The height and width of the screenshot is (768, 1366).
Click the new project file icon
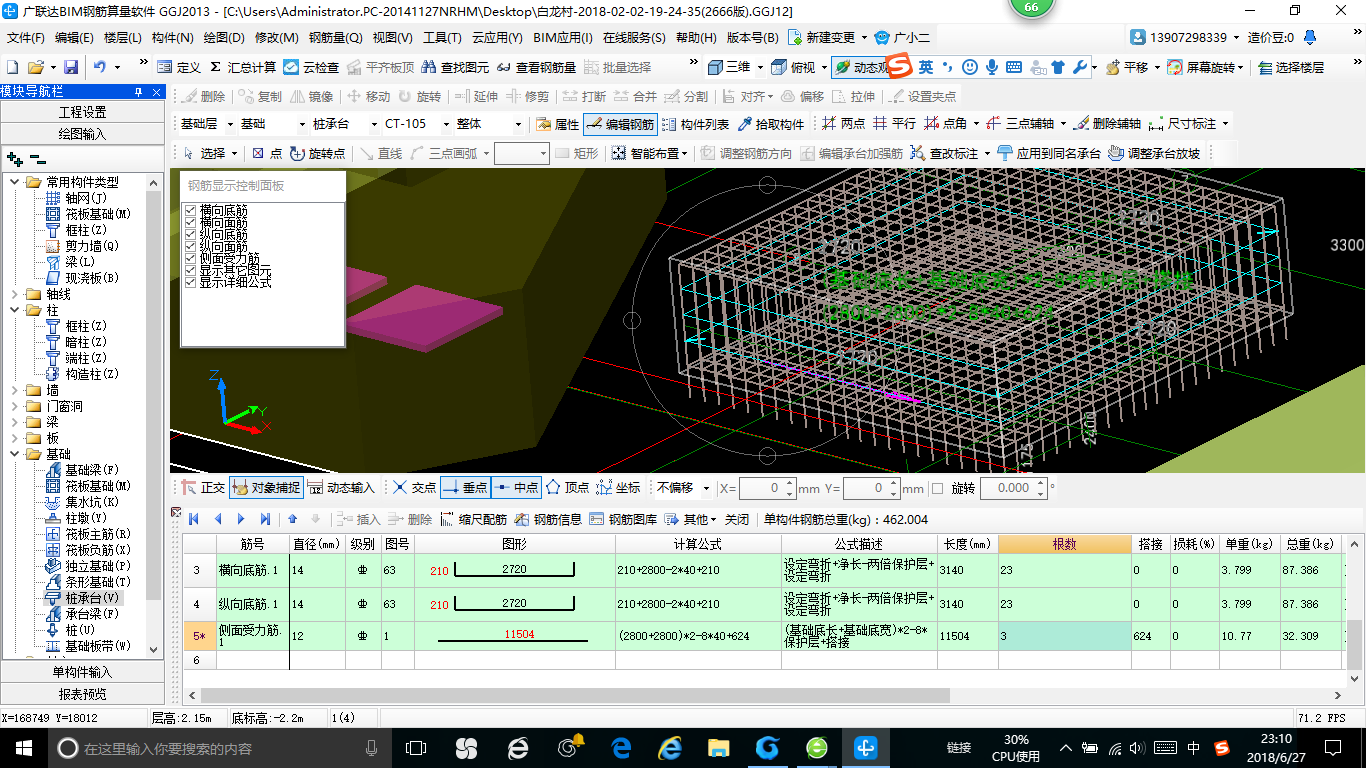click(13, 67)
